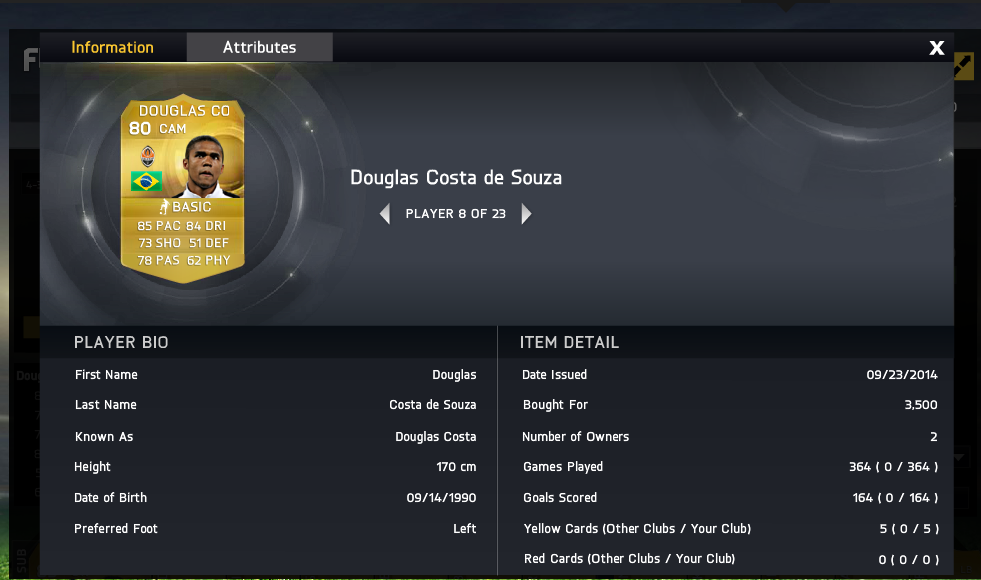Go to next player with right arrow
Screen dimensions: 981x580
[526, 214]
